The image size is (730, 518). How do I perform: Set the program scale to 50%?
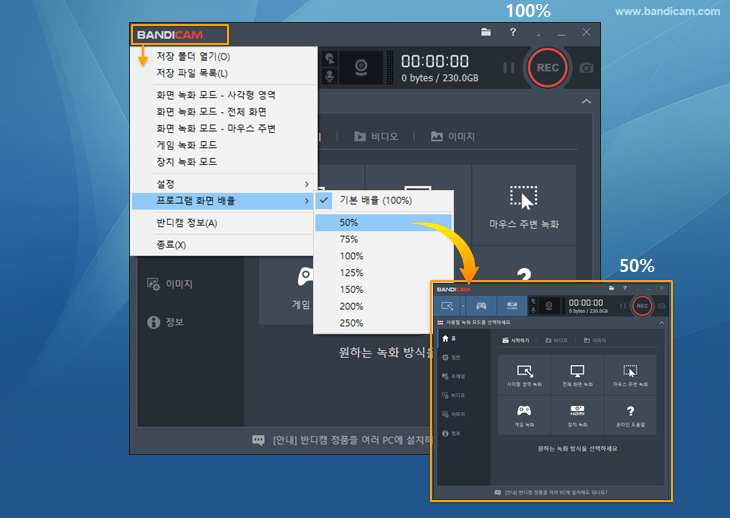384,222
